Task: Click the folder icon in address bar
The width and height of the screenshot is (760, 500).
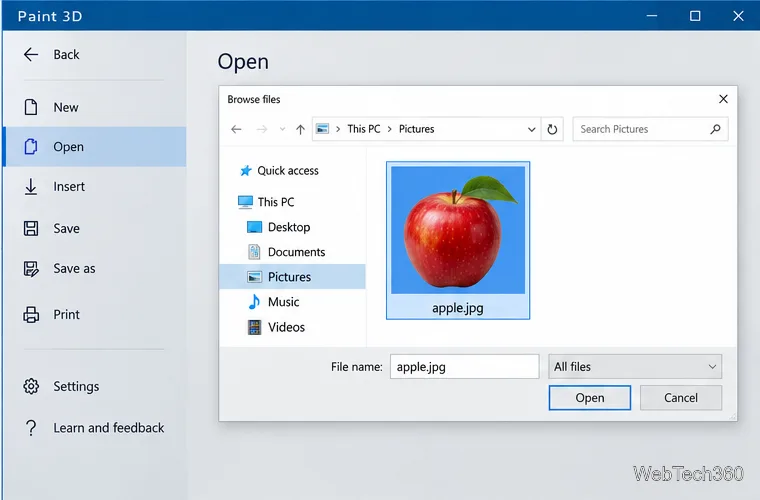Action: click(322, 129)
